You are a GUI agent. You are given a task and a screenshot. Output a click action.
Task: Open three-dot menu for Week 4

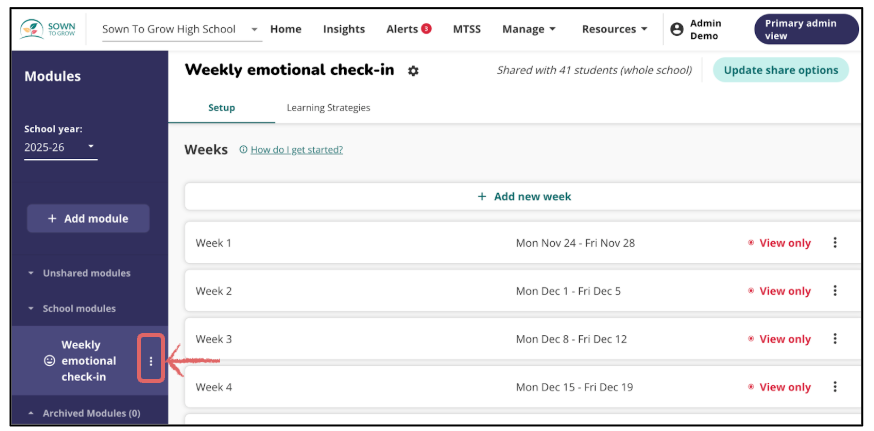click(x=835, y=387)
